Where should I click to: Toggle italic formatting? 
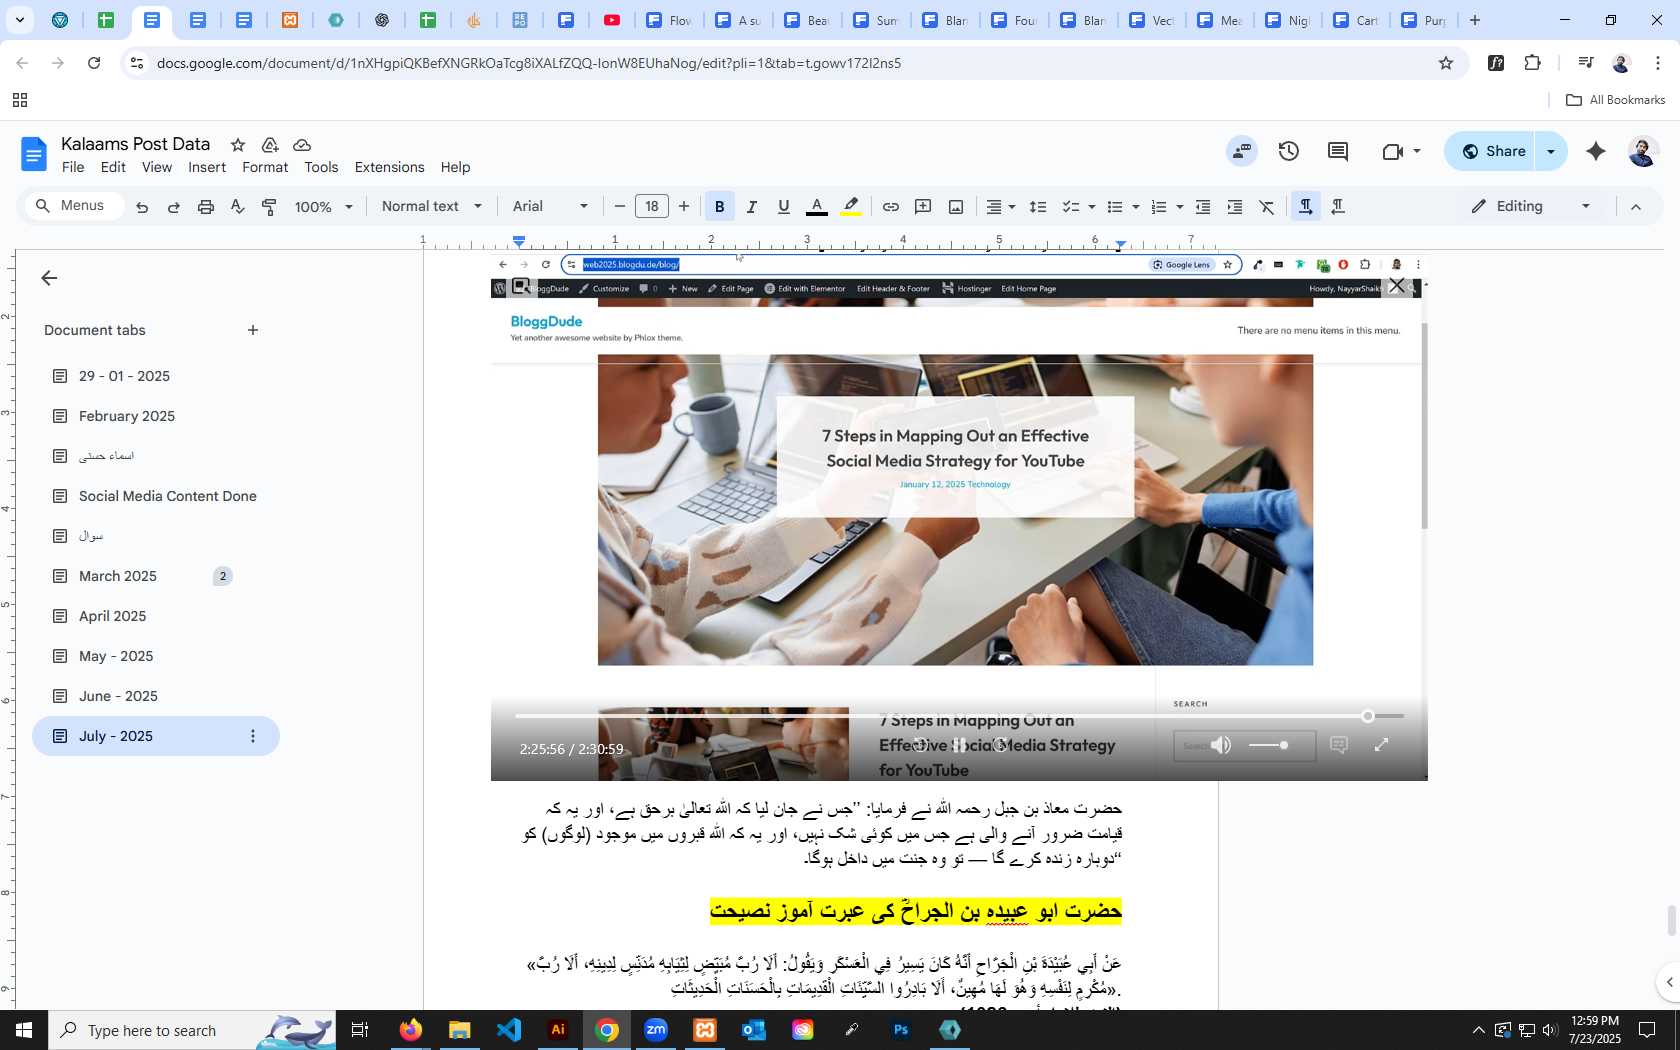[x=752, y=207]
